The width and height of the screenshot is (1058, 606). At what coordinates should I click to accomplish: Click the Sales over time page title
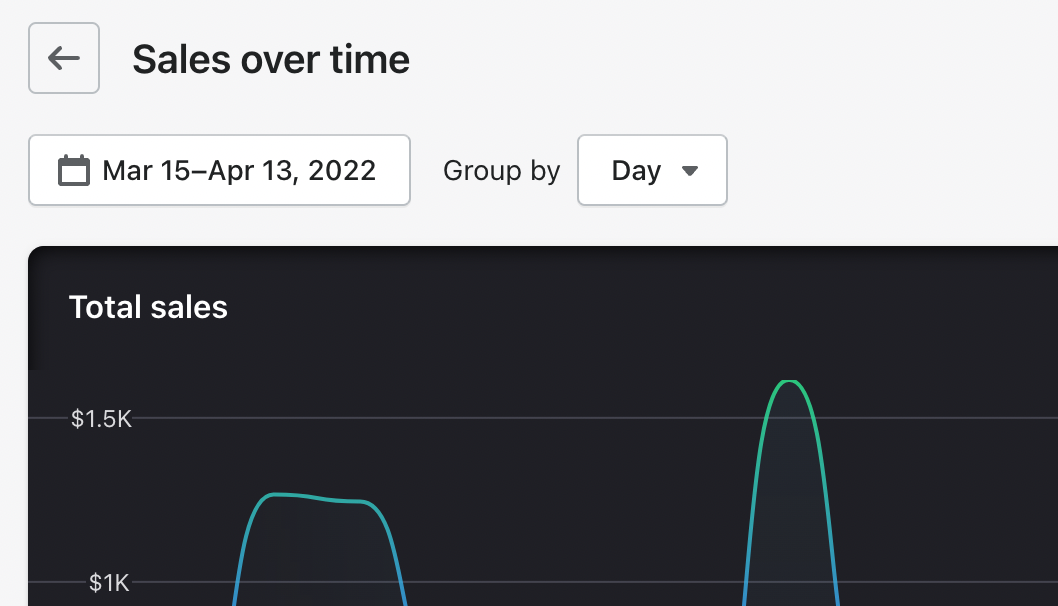pos(271,59)
